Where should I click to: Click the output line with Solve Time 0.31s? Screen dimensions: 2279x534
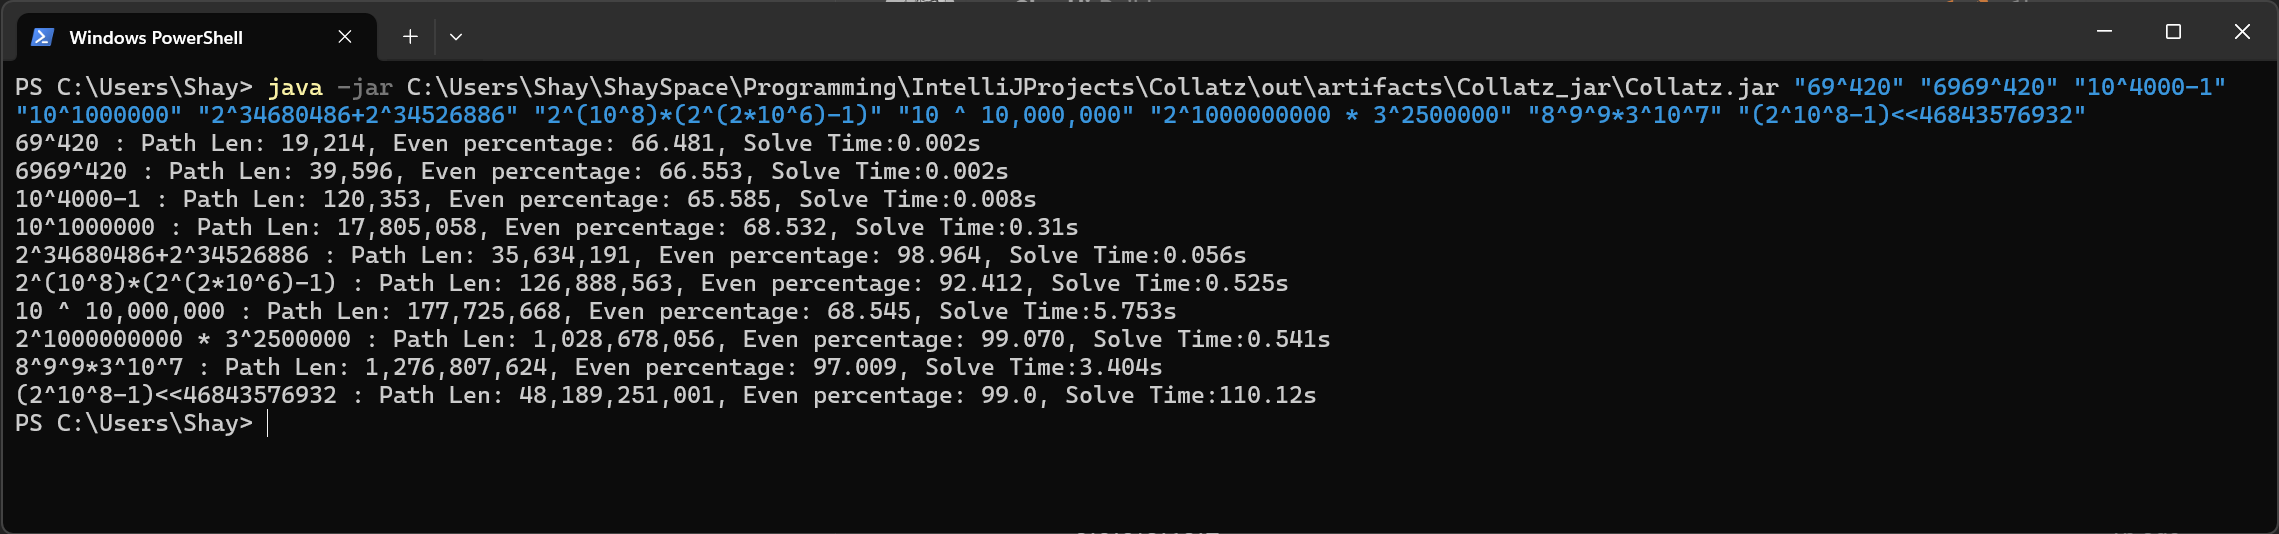(546, 228)
